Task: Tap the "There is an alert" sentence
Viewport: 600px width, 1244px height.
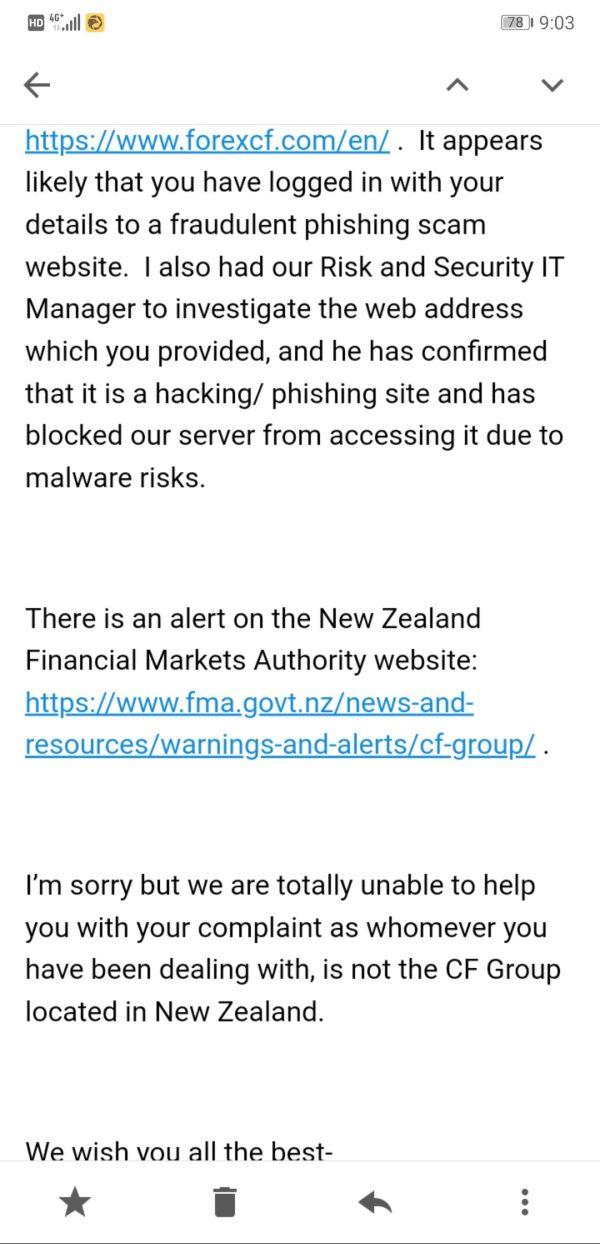Action: [253, 618]
